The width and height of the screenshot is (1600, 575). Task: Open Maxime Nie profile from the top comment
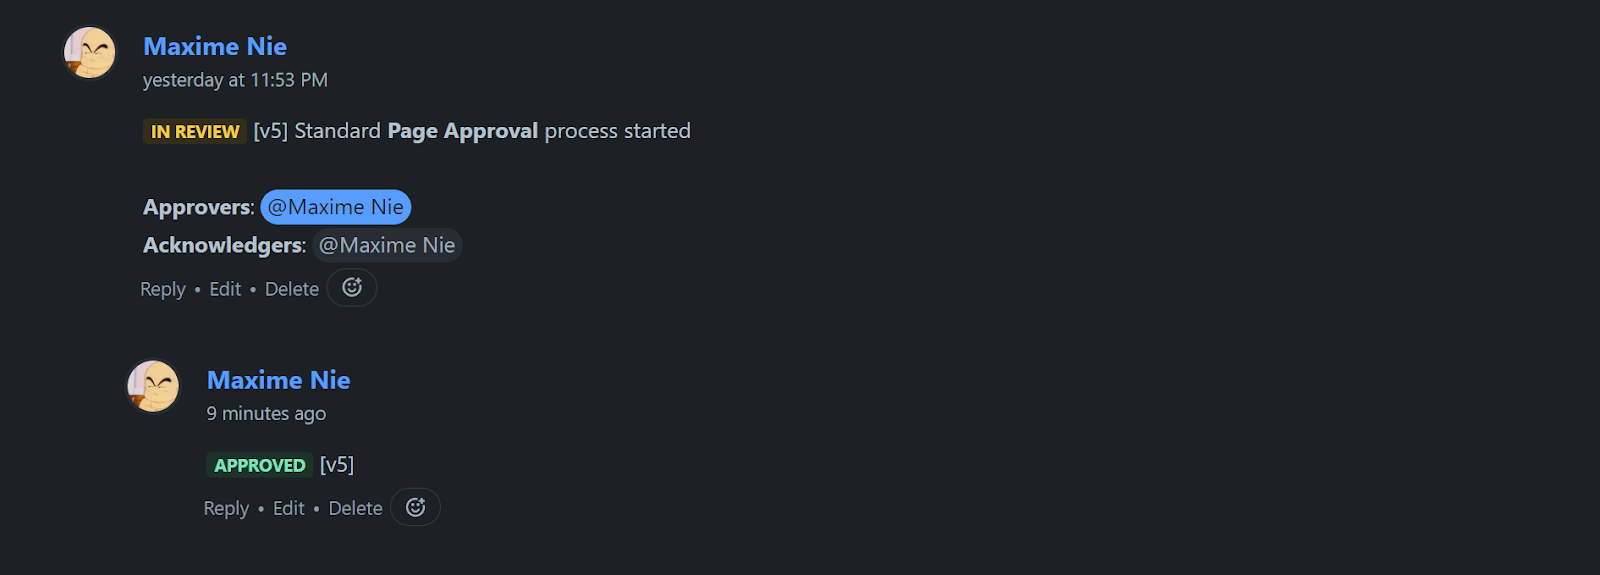click(x=215, y=46)
